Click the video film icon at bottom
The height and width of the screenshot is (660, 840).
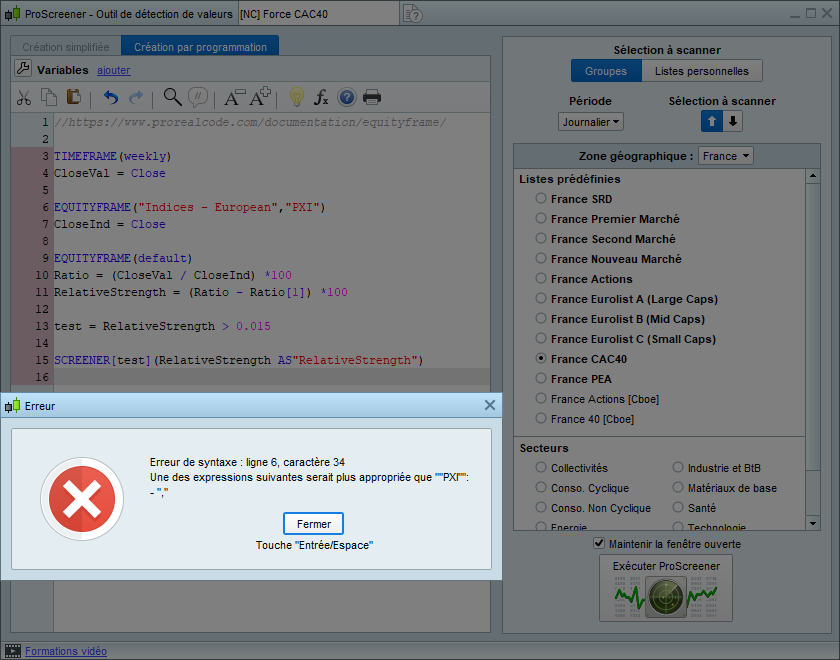click(13, 651)
